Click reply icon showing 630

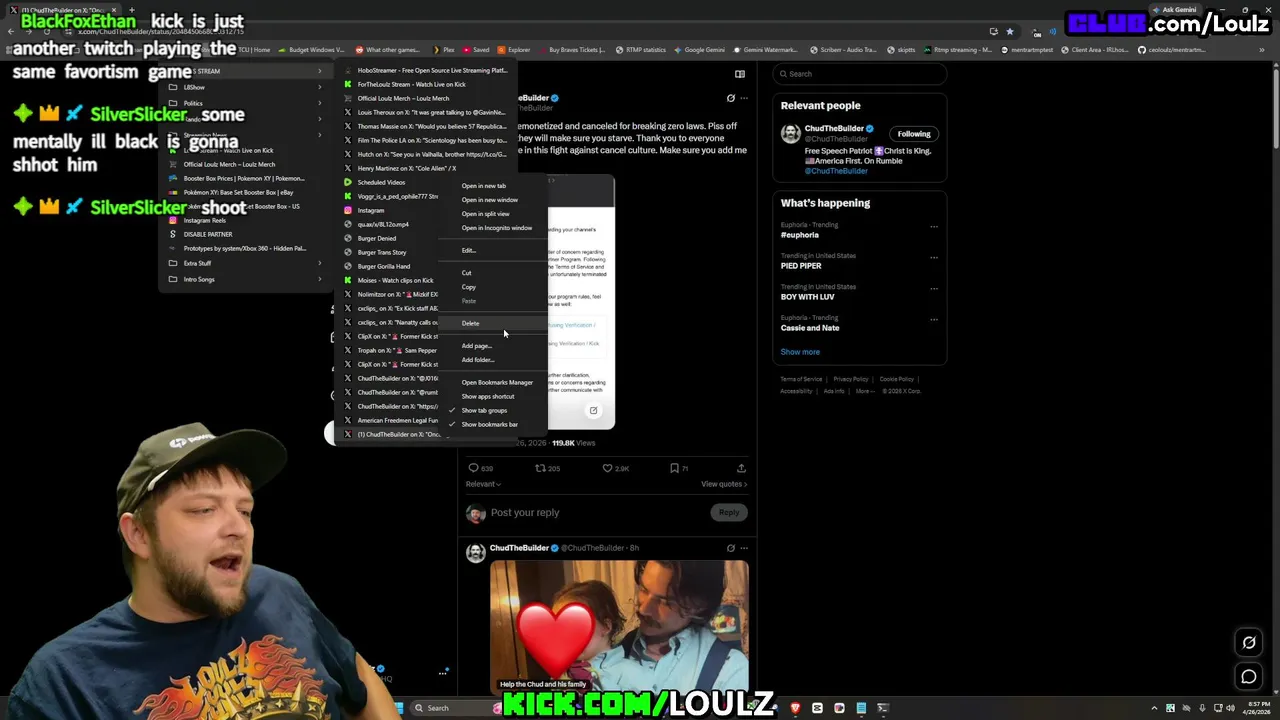pyautogui.click(x=481, y=468)
